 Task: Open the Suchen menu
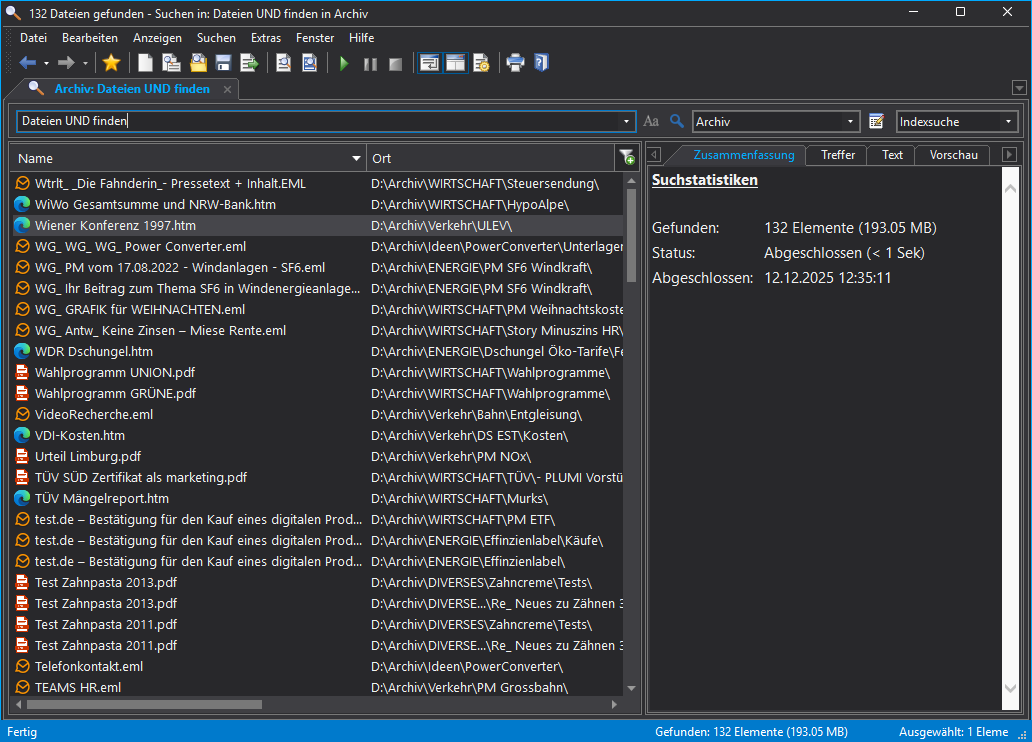217,38
